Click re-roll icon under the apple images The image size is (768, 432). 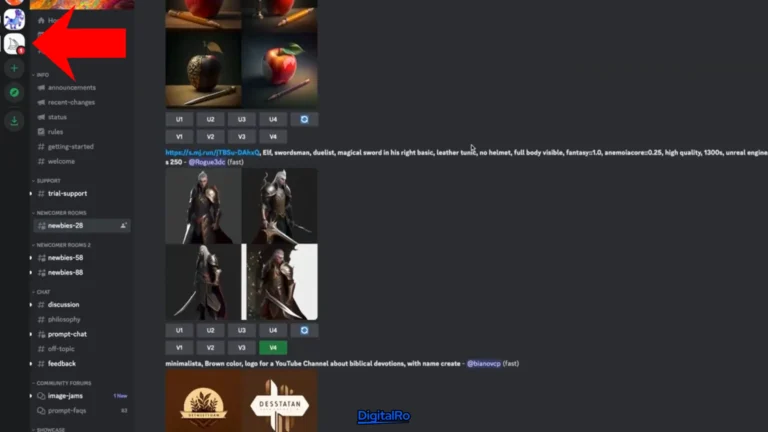(x=303, y=119)
